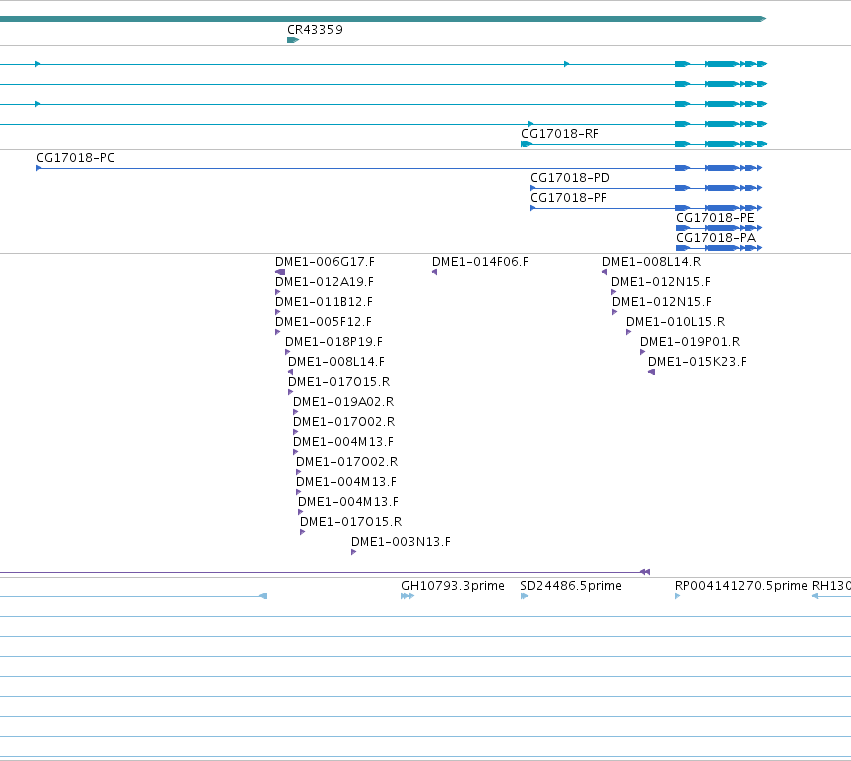Click the DME1-005F12.F feature label
Screen dimensions: 851x761
click(323, 322)
